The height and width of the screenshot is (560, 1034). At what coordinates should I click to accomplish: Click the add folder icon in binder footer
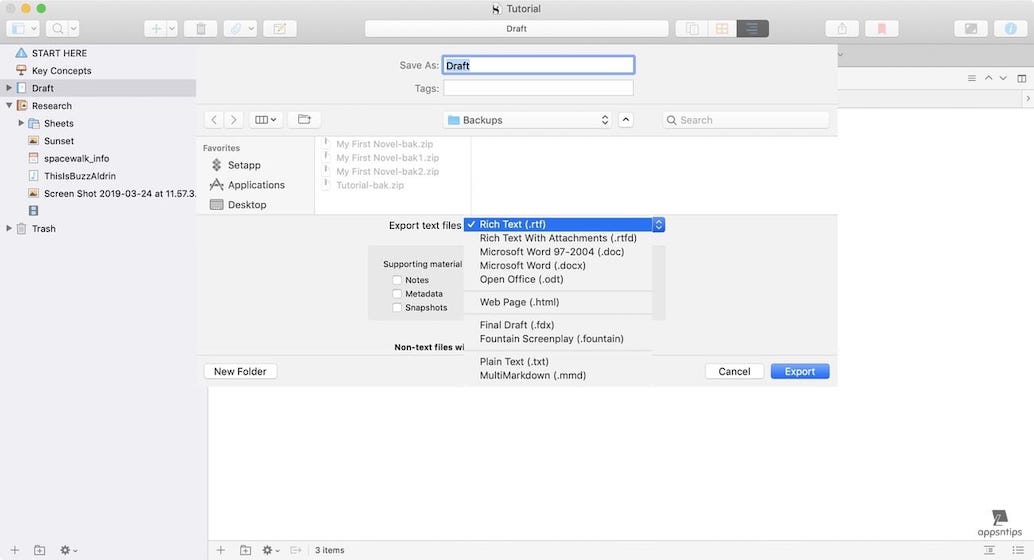(x=40, y=550)
